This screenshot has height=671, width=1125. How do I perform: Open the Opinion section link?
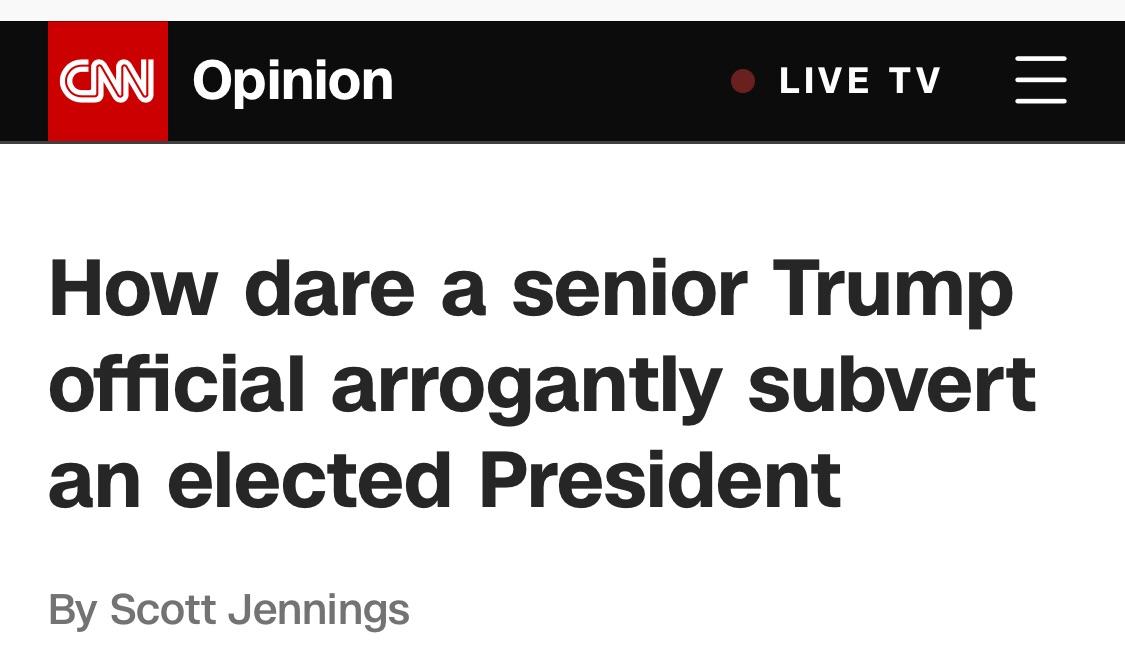tap(293, 80)
